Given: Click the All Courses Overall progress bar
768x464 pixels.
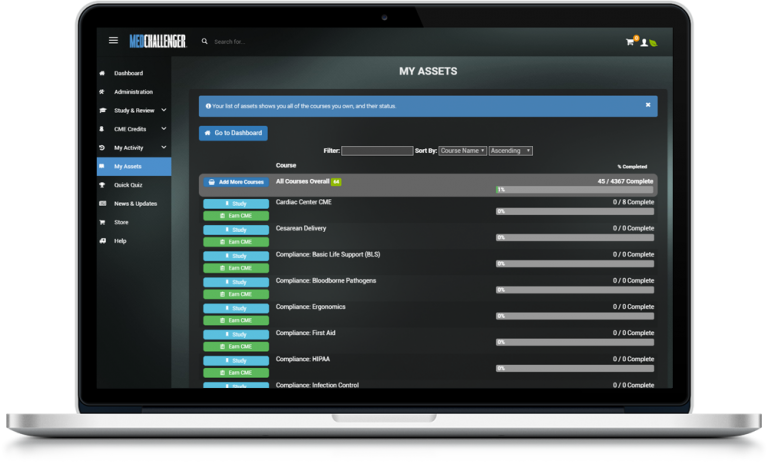Looking at the screenshot, I should [575, 190].
